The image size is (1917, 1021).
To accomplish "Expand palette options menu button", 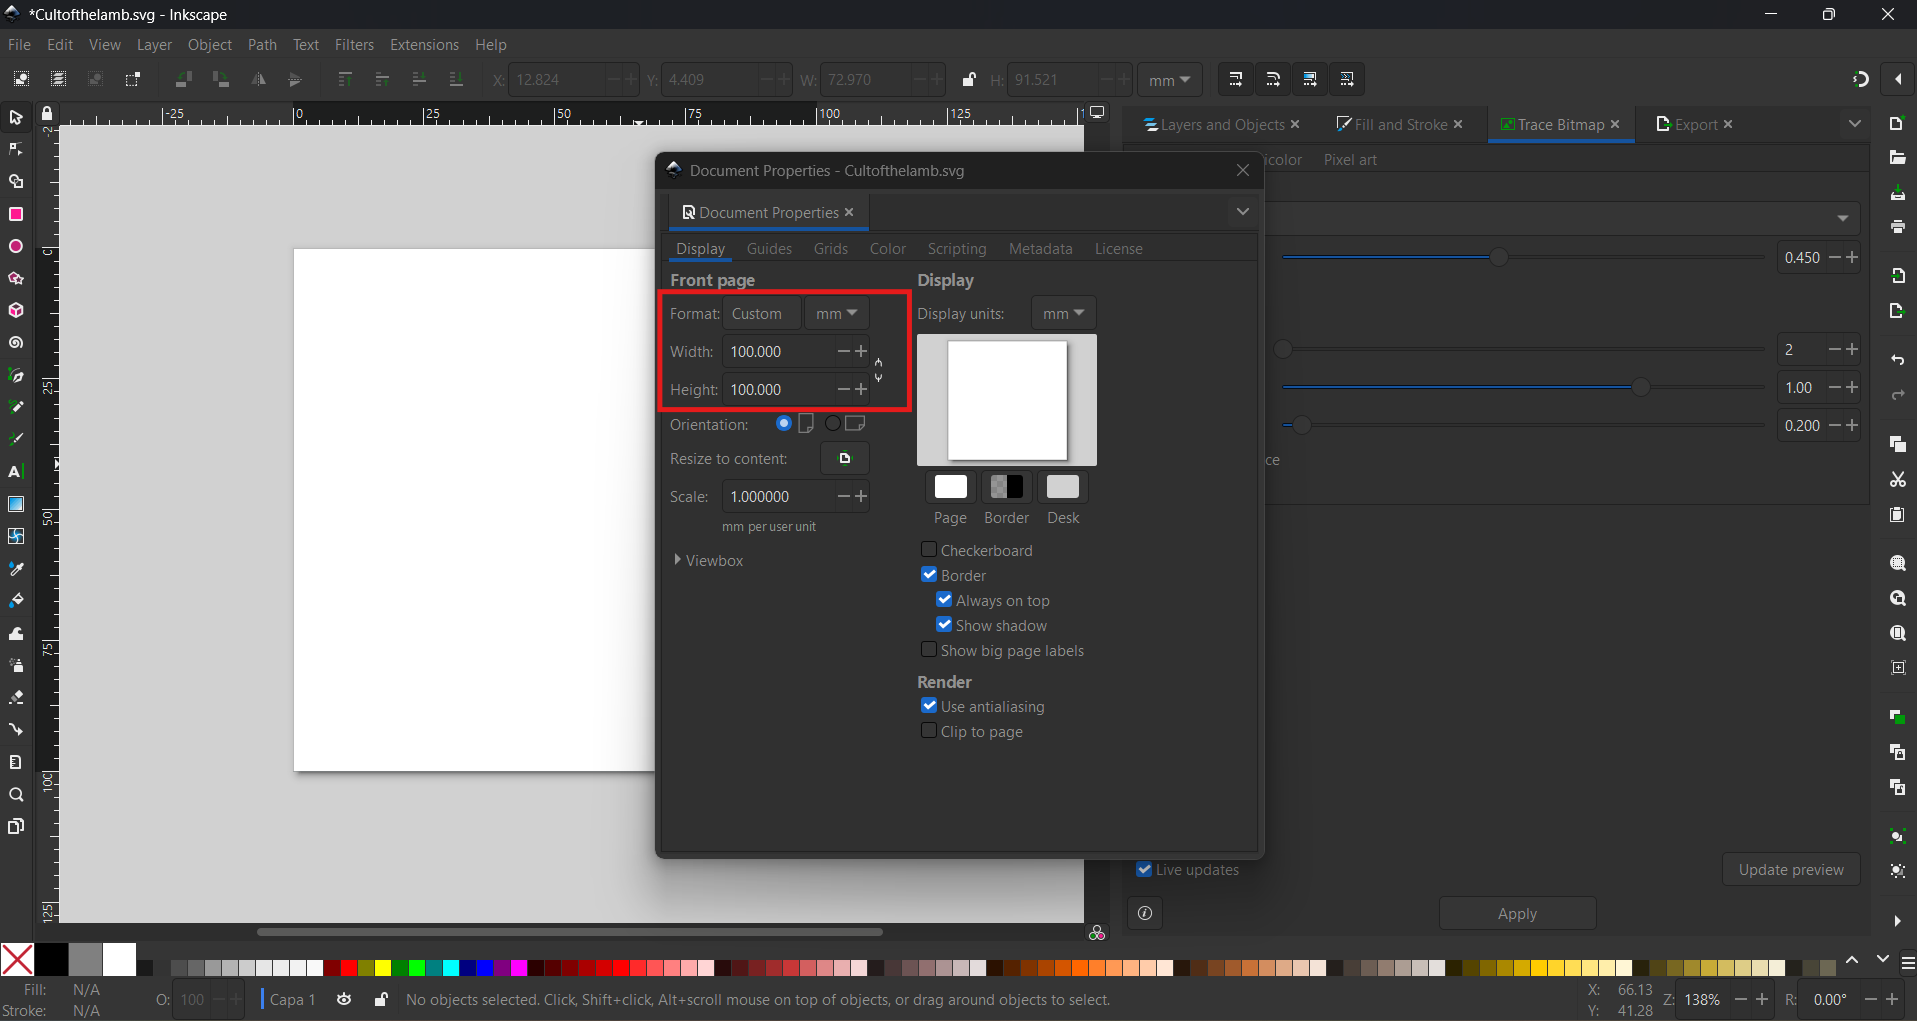I will (x=1908, y=964).
